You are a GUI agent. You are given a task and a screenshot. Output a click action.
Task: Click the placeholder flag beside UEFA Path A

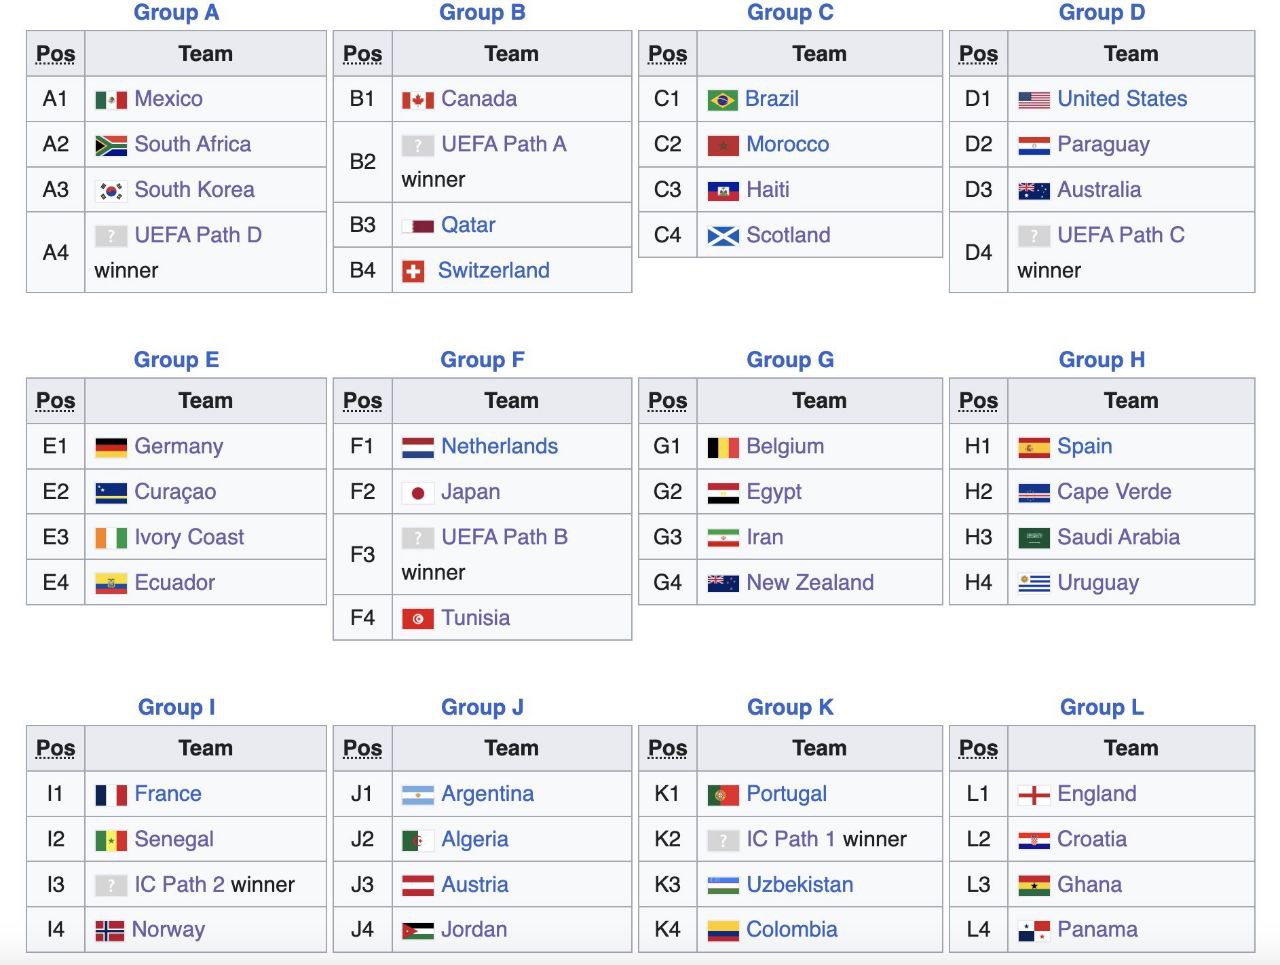(417, 146)
